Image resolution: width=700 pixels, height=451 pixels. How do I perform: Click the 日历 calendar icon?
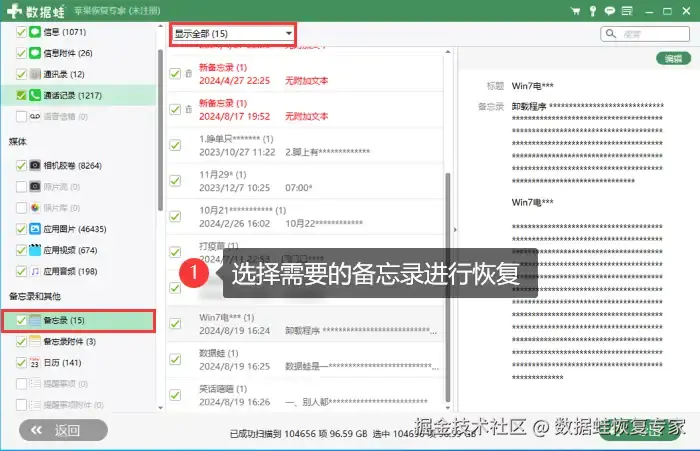click(x=35, y=362)
